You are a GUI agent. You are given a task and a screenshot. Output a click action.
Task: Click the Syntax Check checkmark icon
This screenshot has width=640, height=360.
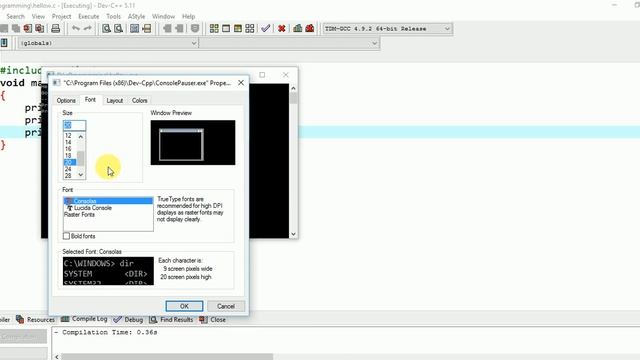point(266,28)
